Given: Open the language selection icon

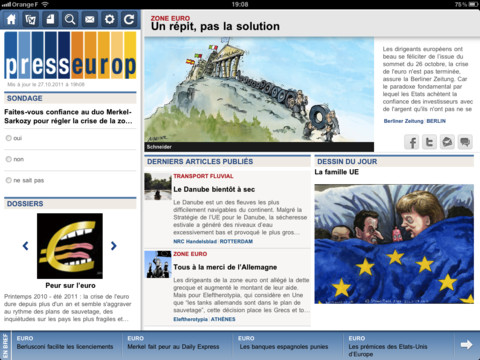Looking at the screenshot, I should (30, 19).
